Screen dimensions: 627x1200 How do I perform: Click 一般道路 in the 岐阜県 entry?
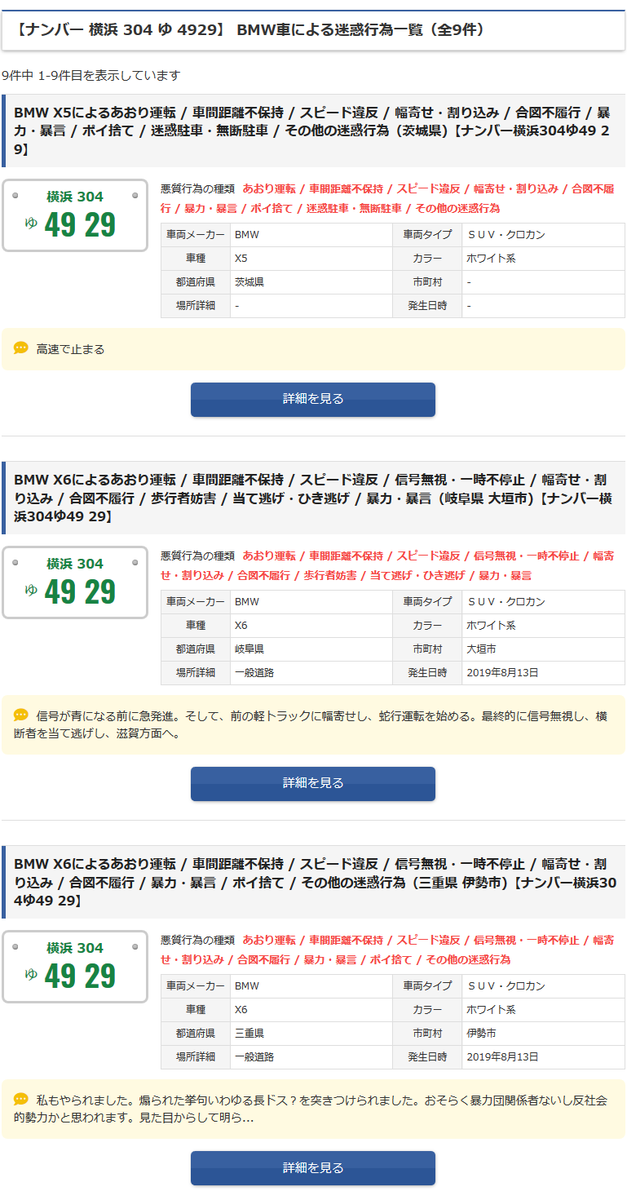point(254,673)
